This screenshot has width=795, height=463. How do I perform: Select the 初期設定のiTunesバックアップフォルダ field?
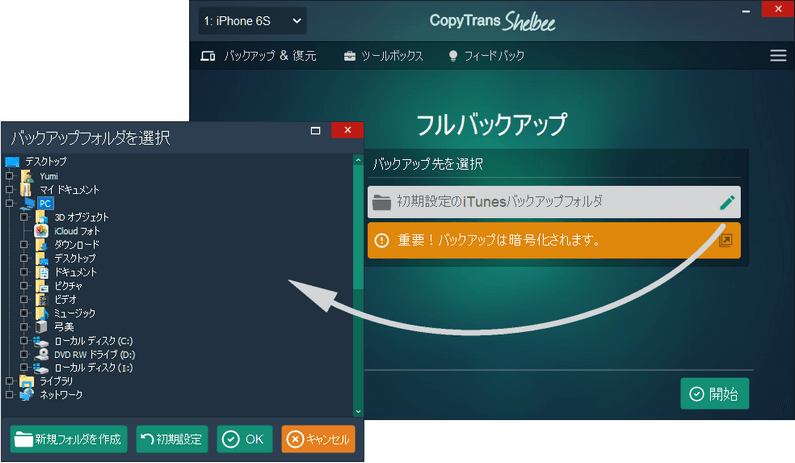click(x=554, y=202)
